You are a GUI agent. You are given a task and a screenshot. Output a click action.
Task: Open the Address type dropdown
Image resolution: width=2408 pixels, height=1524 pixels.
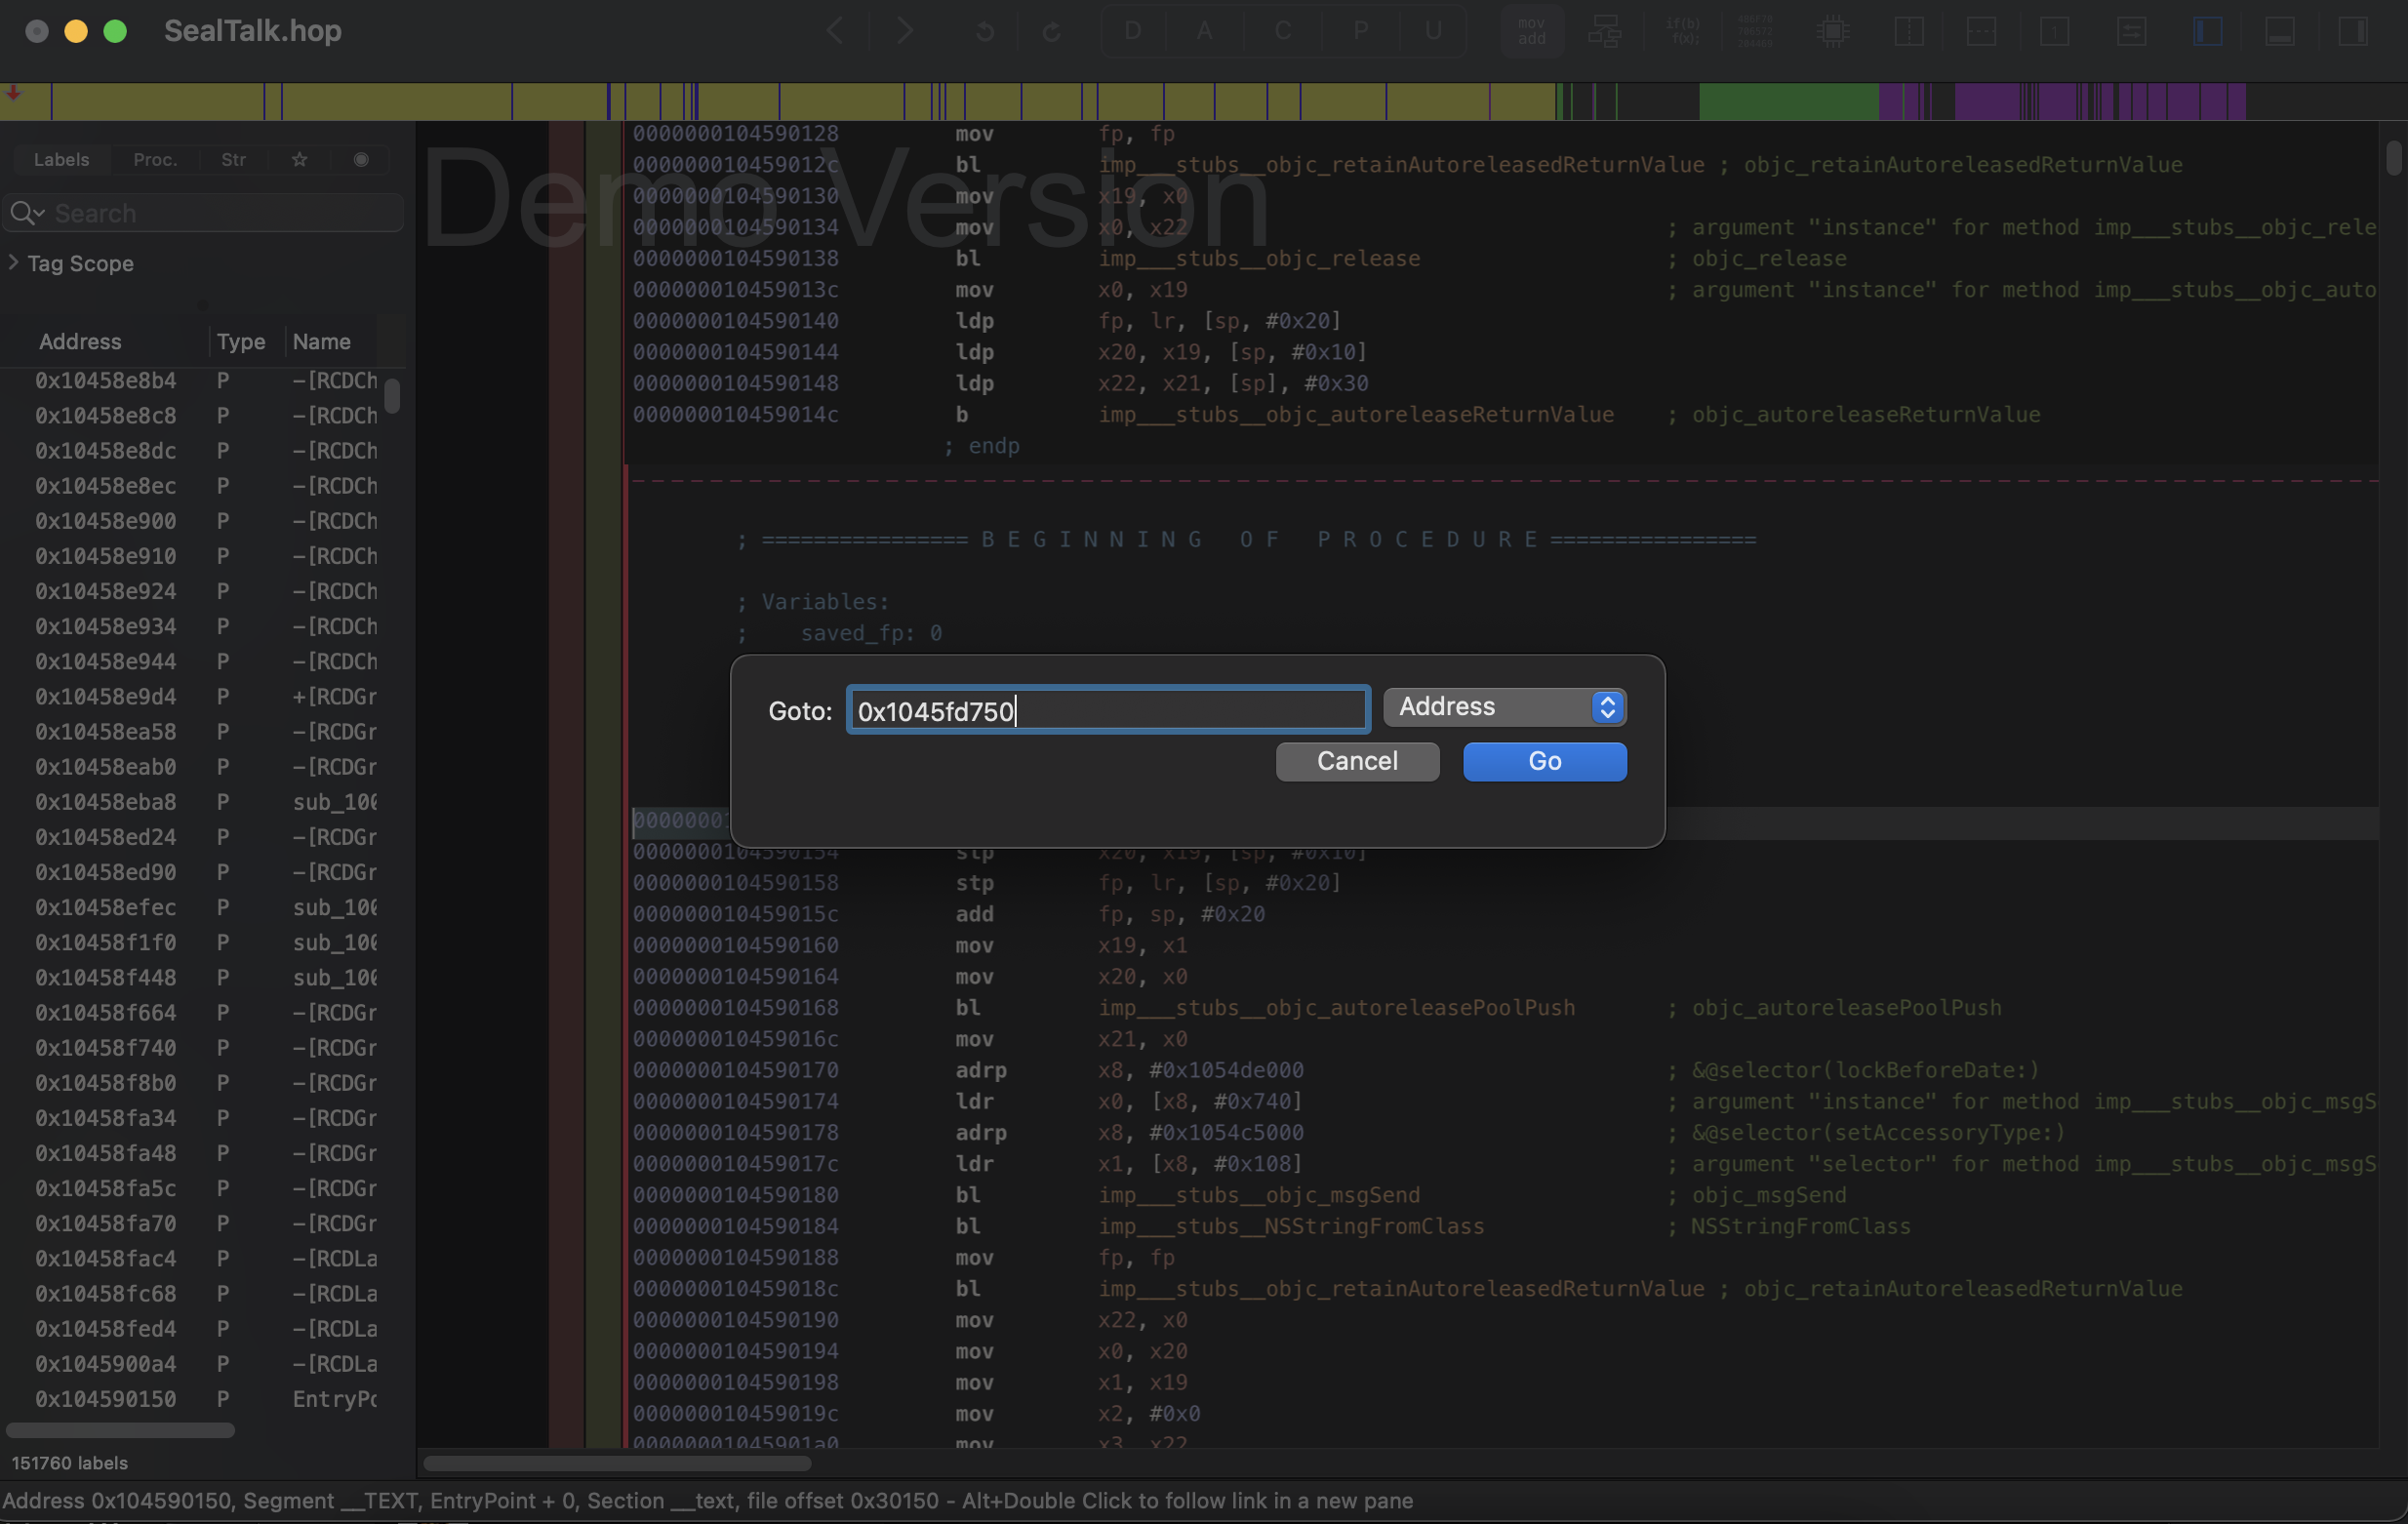(x=1504, y=707)
